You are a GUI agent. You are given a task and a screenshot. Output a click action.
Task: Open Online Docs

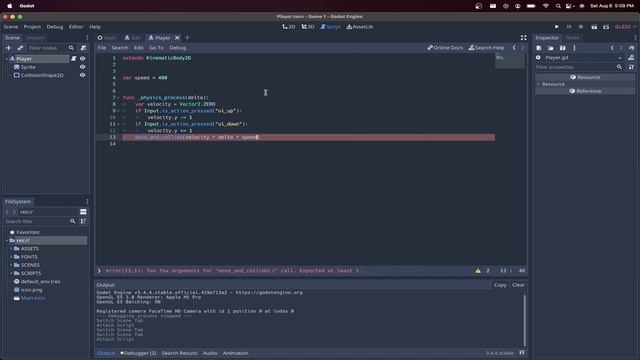tap(445, 48)
